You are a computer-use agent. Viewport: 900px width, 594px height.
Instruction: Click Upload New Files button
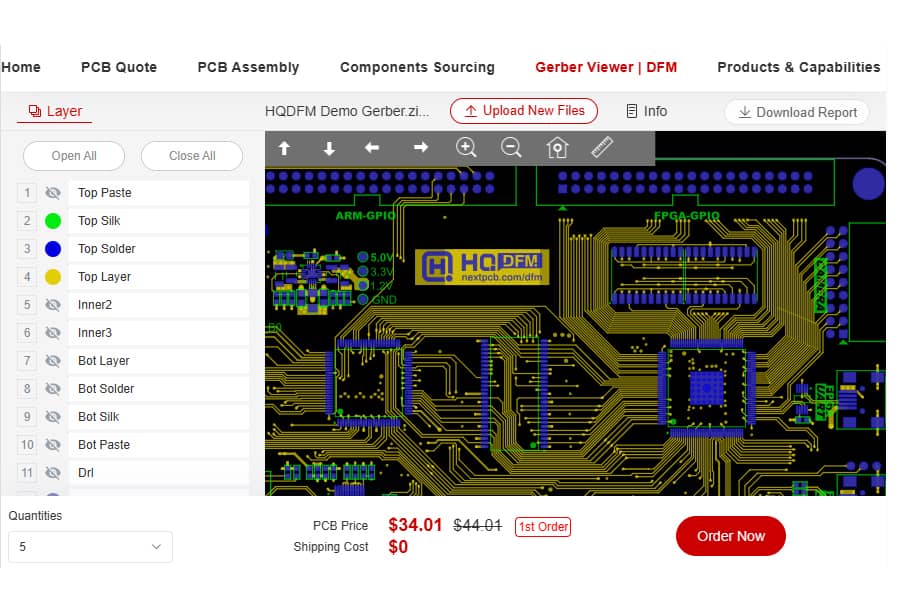(524, 111)
